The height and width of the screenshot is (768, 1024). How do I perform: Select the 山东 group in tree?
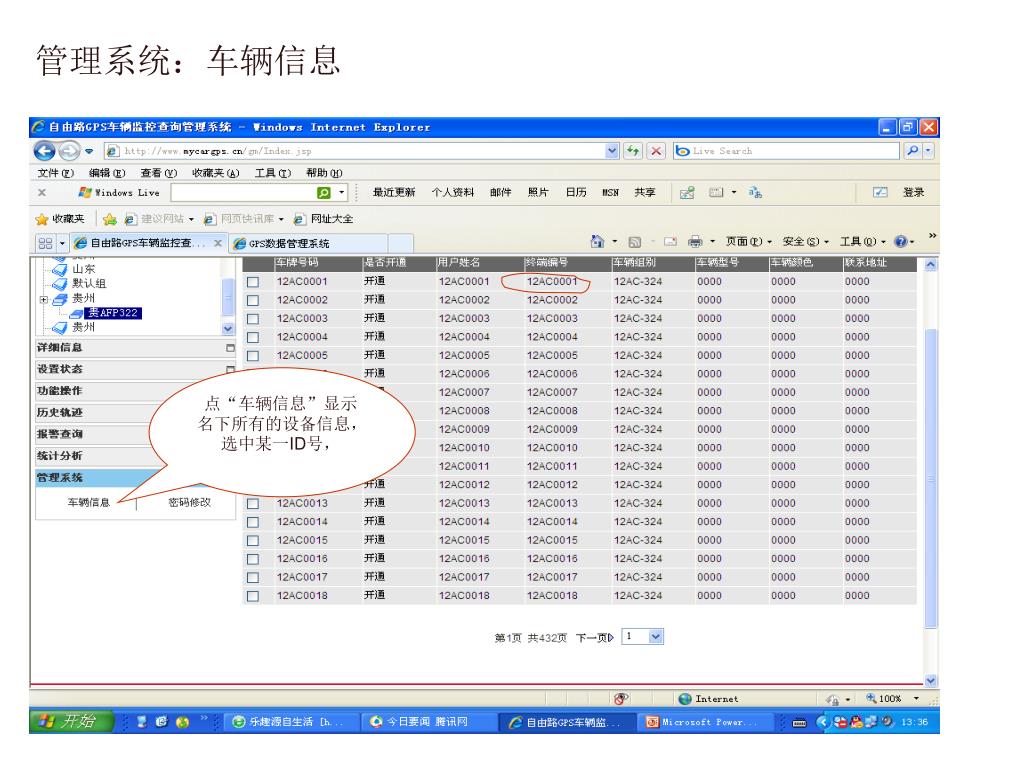(84, 268)
